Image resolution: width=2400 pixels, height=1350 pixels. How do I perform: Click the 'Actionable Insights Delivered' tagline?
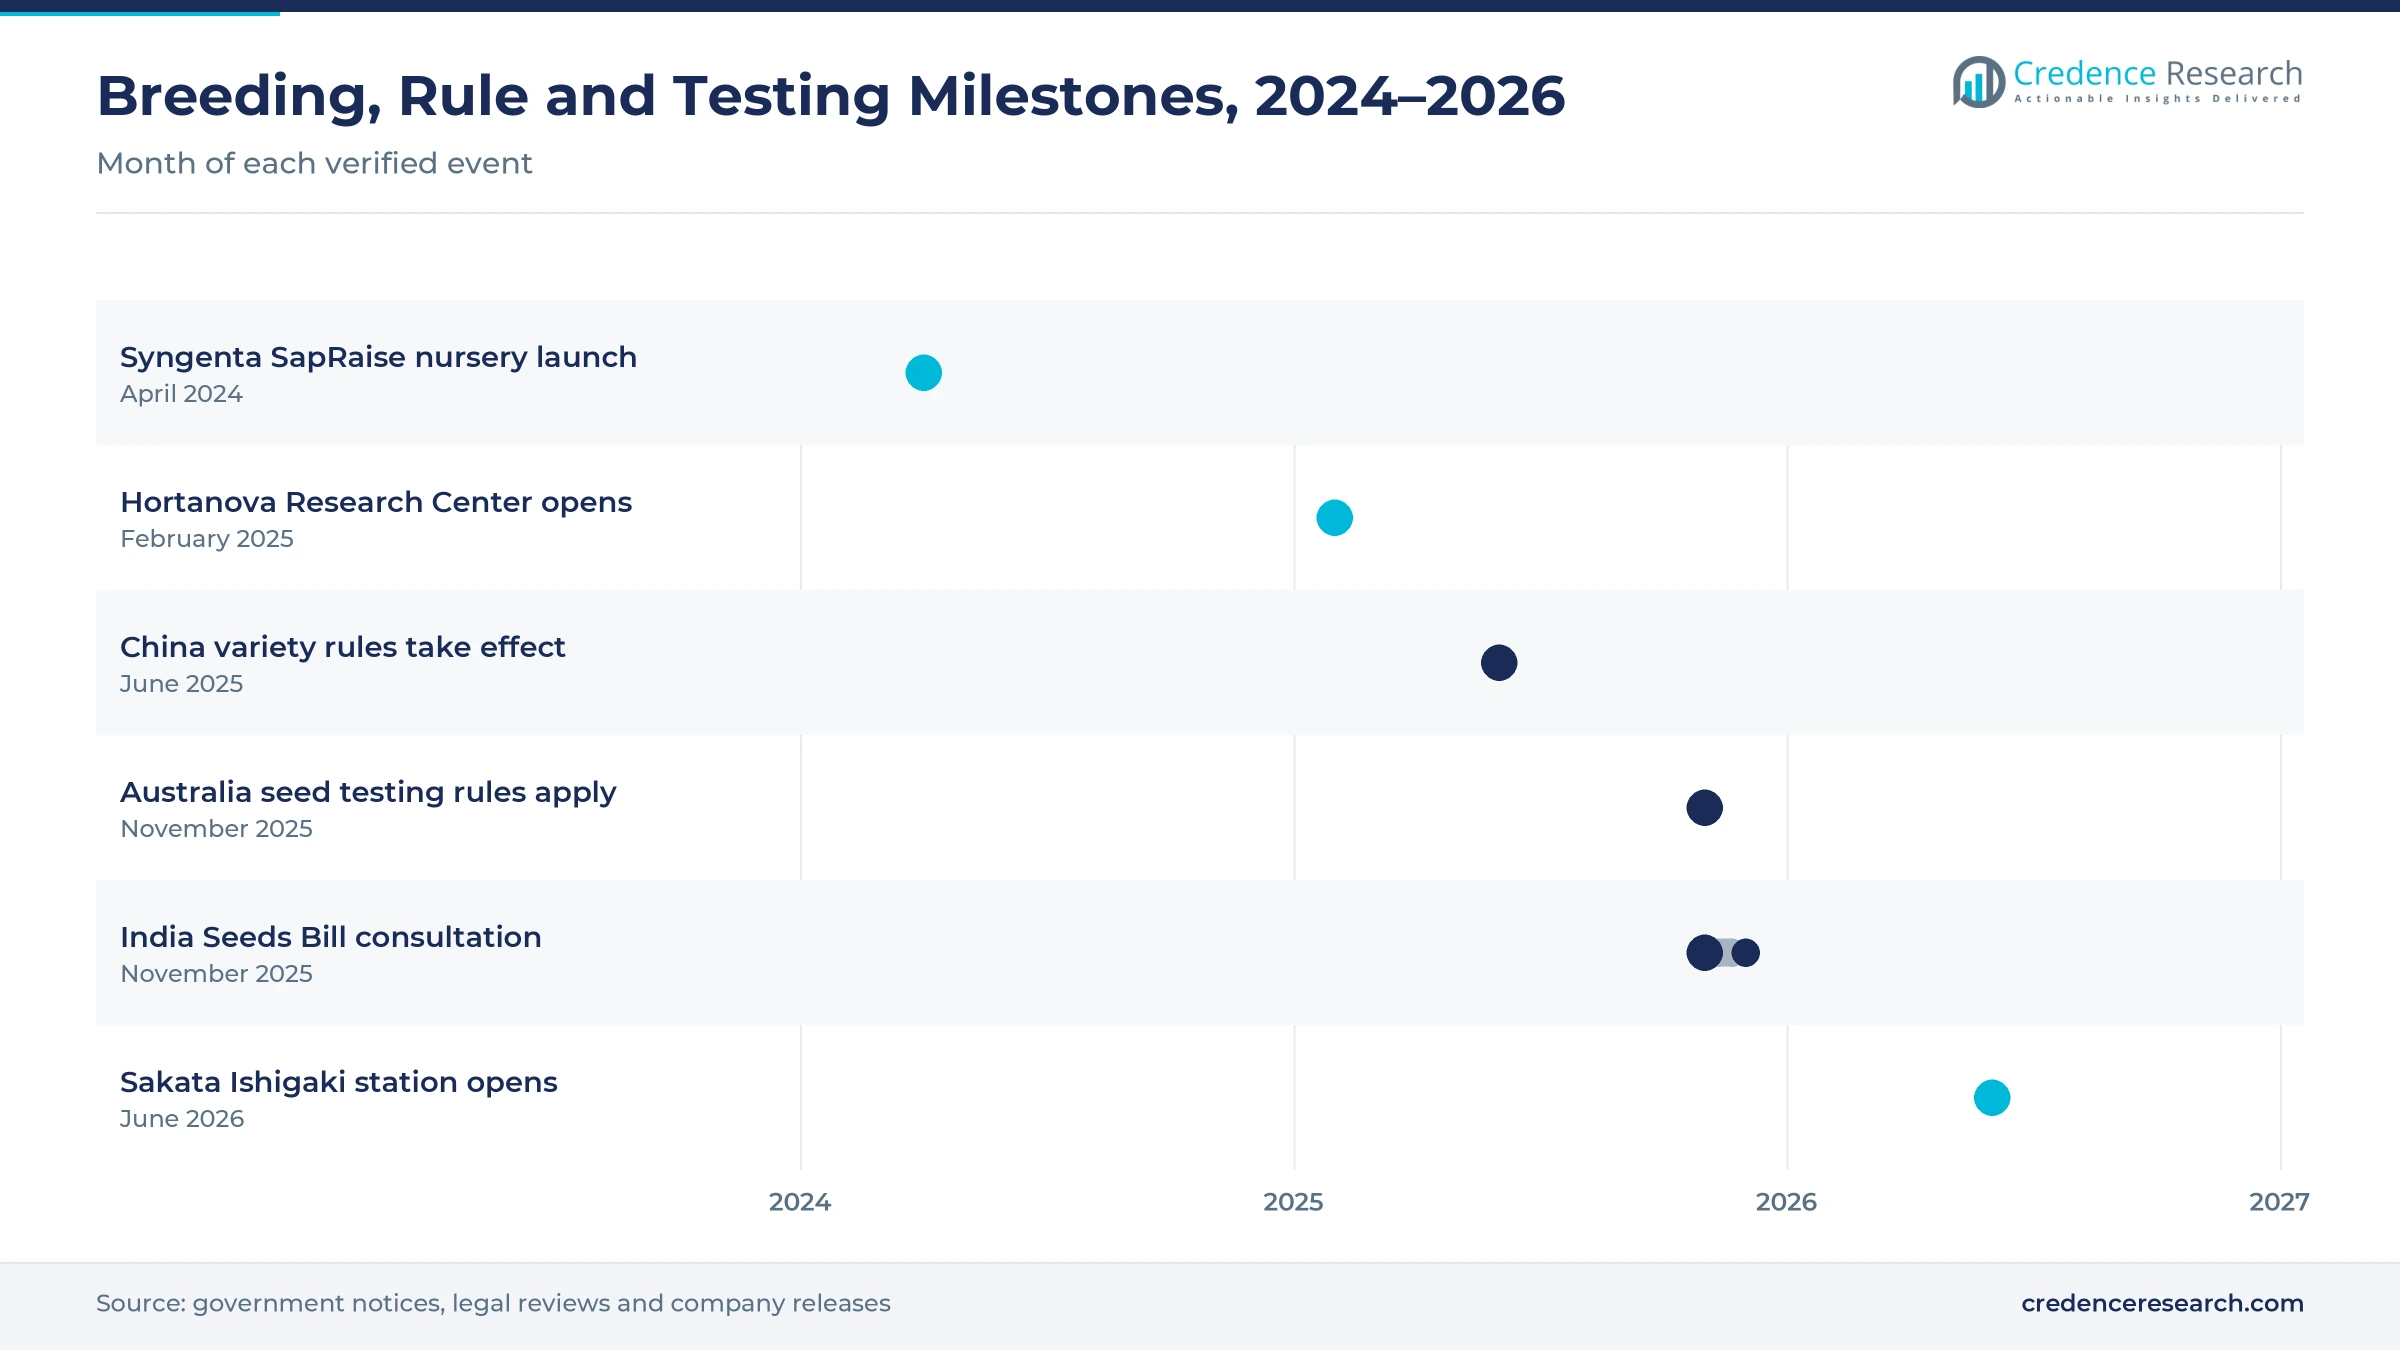[2158, 99]
